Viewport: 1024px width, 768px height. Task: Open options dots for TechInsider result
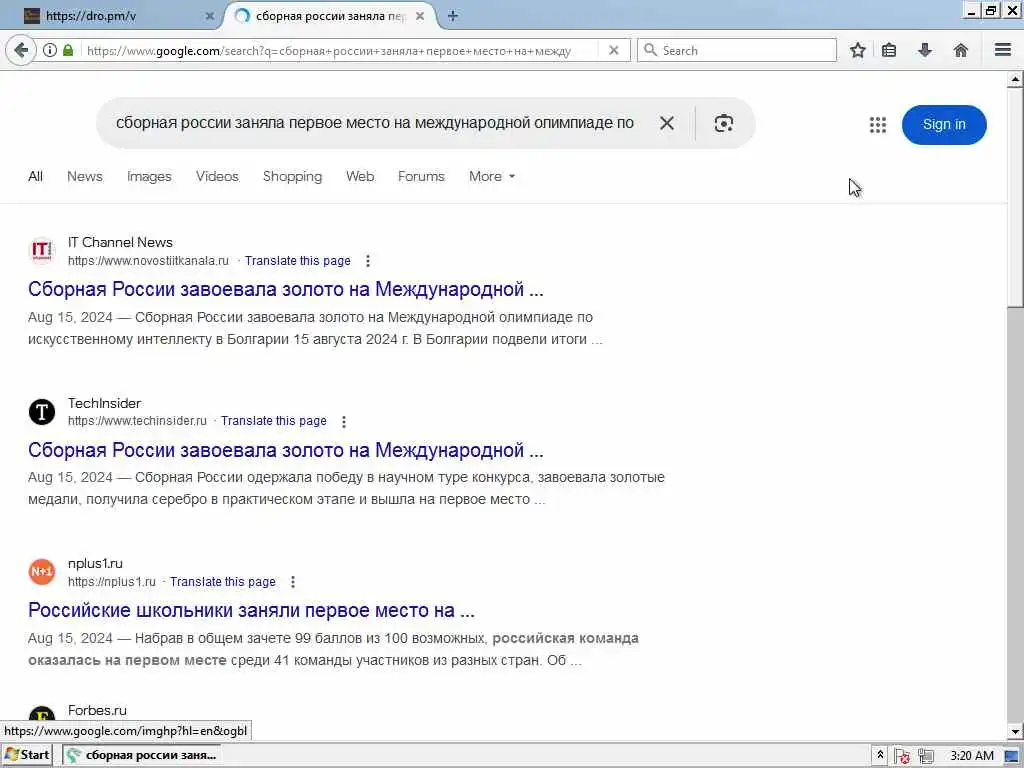[344, 422]
